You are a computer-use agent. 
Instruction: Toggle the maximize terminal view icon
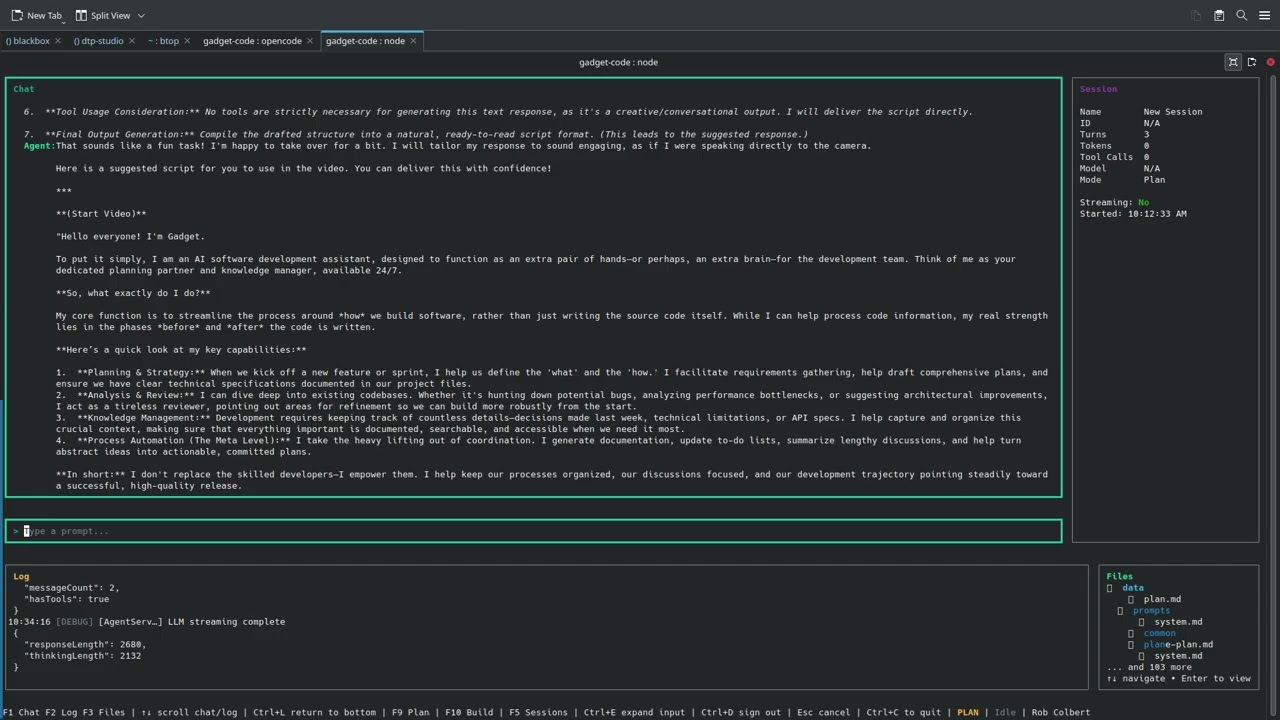point(1233,62)
